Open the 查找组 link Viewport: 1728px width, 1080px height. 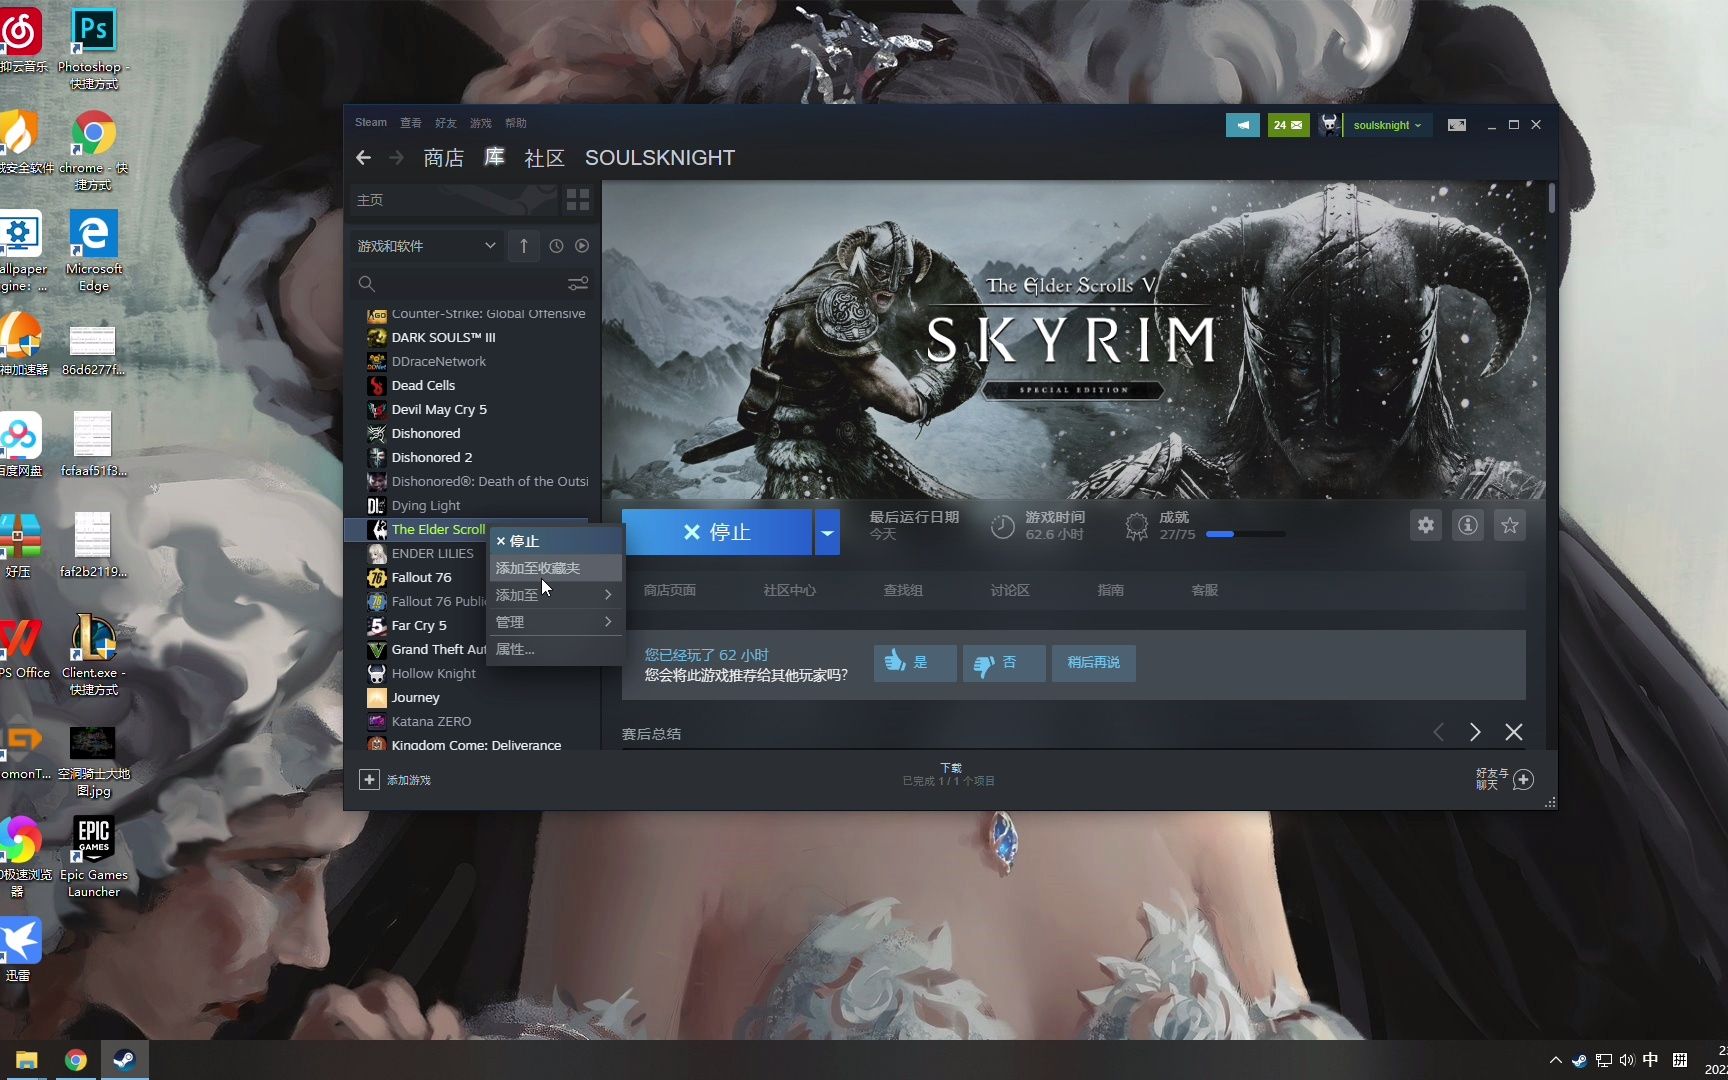(x=903, y=591)
